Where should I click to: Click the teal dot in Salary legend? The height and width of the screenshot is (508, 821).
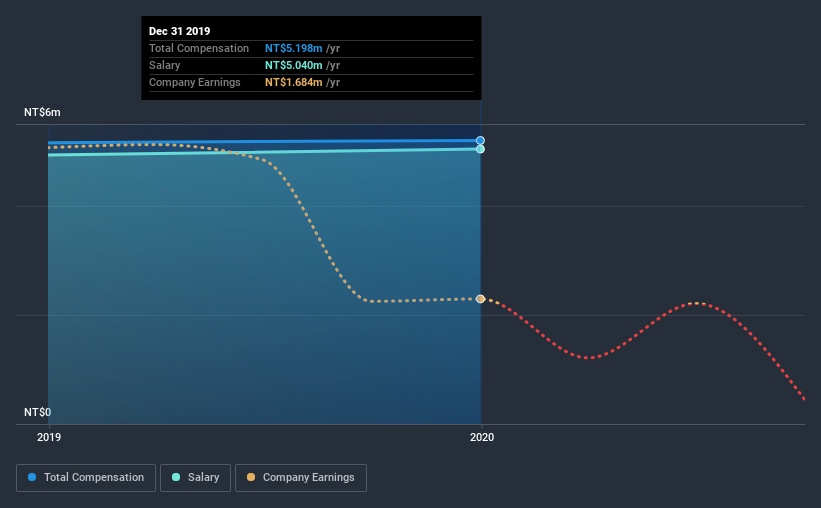pos(176,477)
